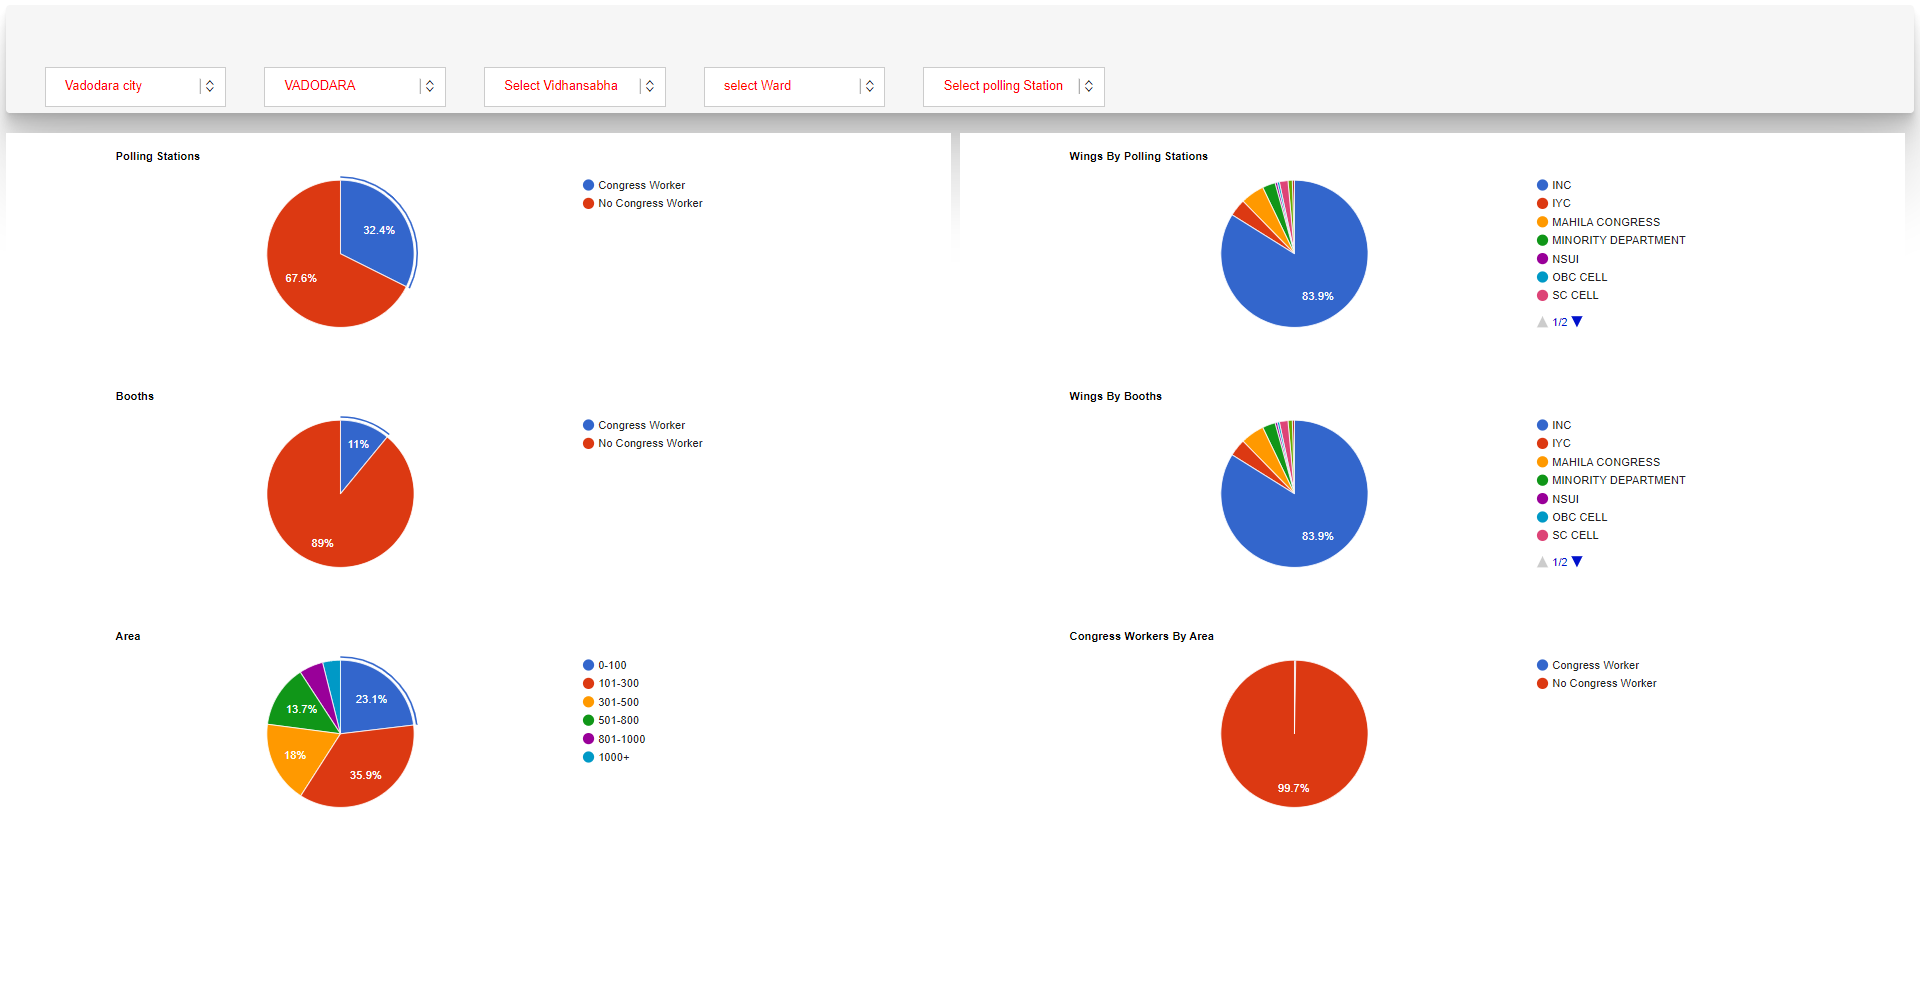Click the 1000+ legend entry in Area chart

[x=613, y=758]
